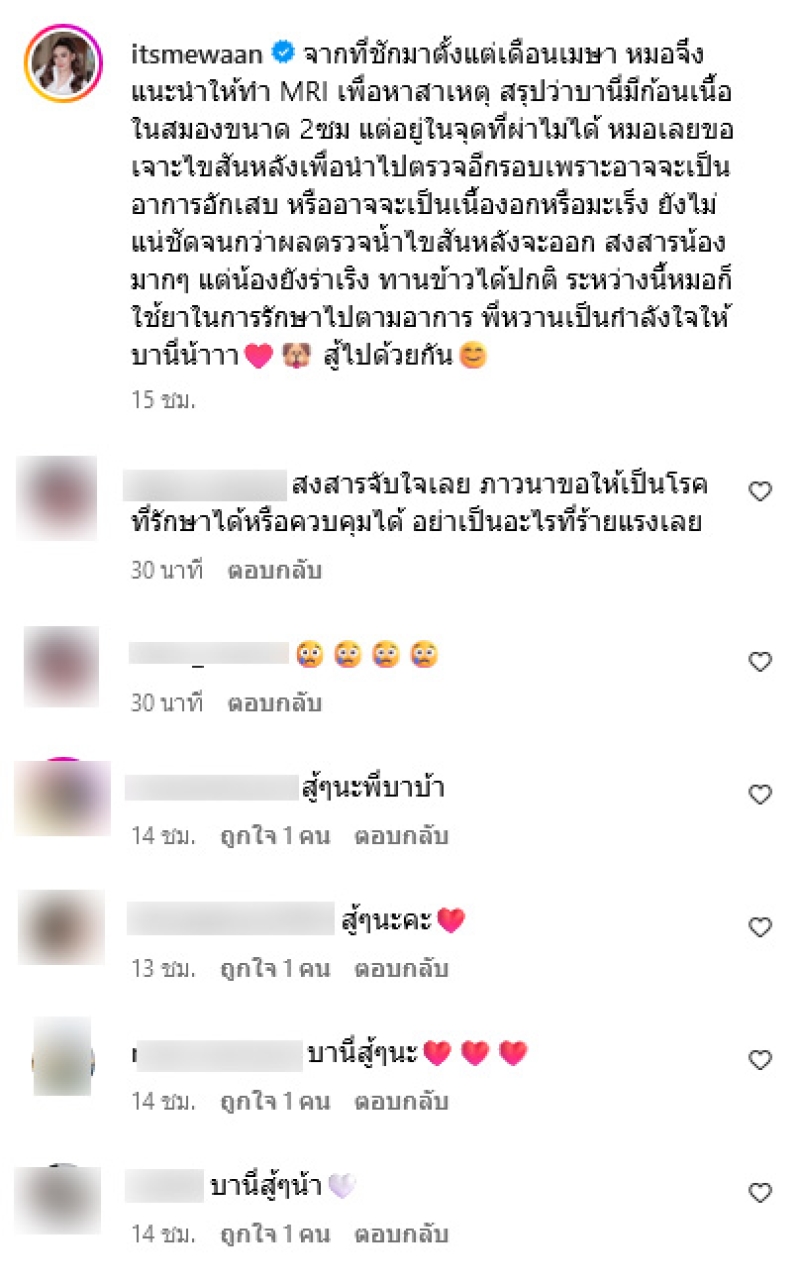Like the comment บานี่สู้ๆน้า with white heart
Screen dimensions: 800x1286
(x=761, y=1192)
